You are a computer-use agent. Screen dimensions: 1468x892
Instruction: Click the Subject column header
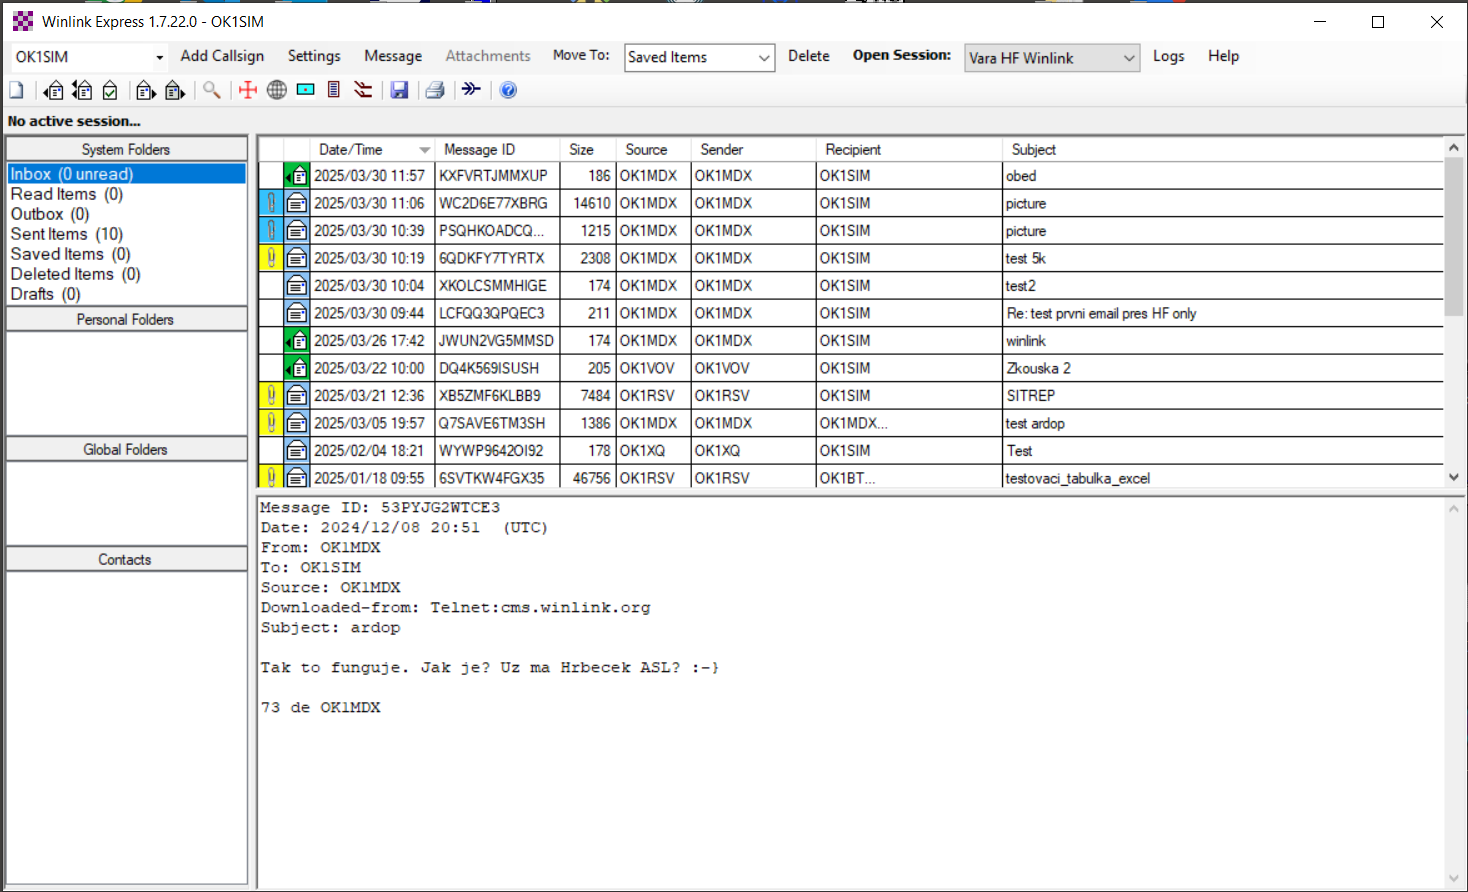coord(1223,150)
